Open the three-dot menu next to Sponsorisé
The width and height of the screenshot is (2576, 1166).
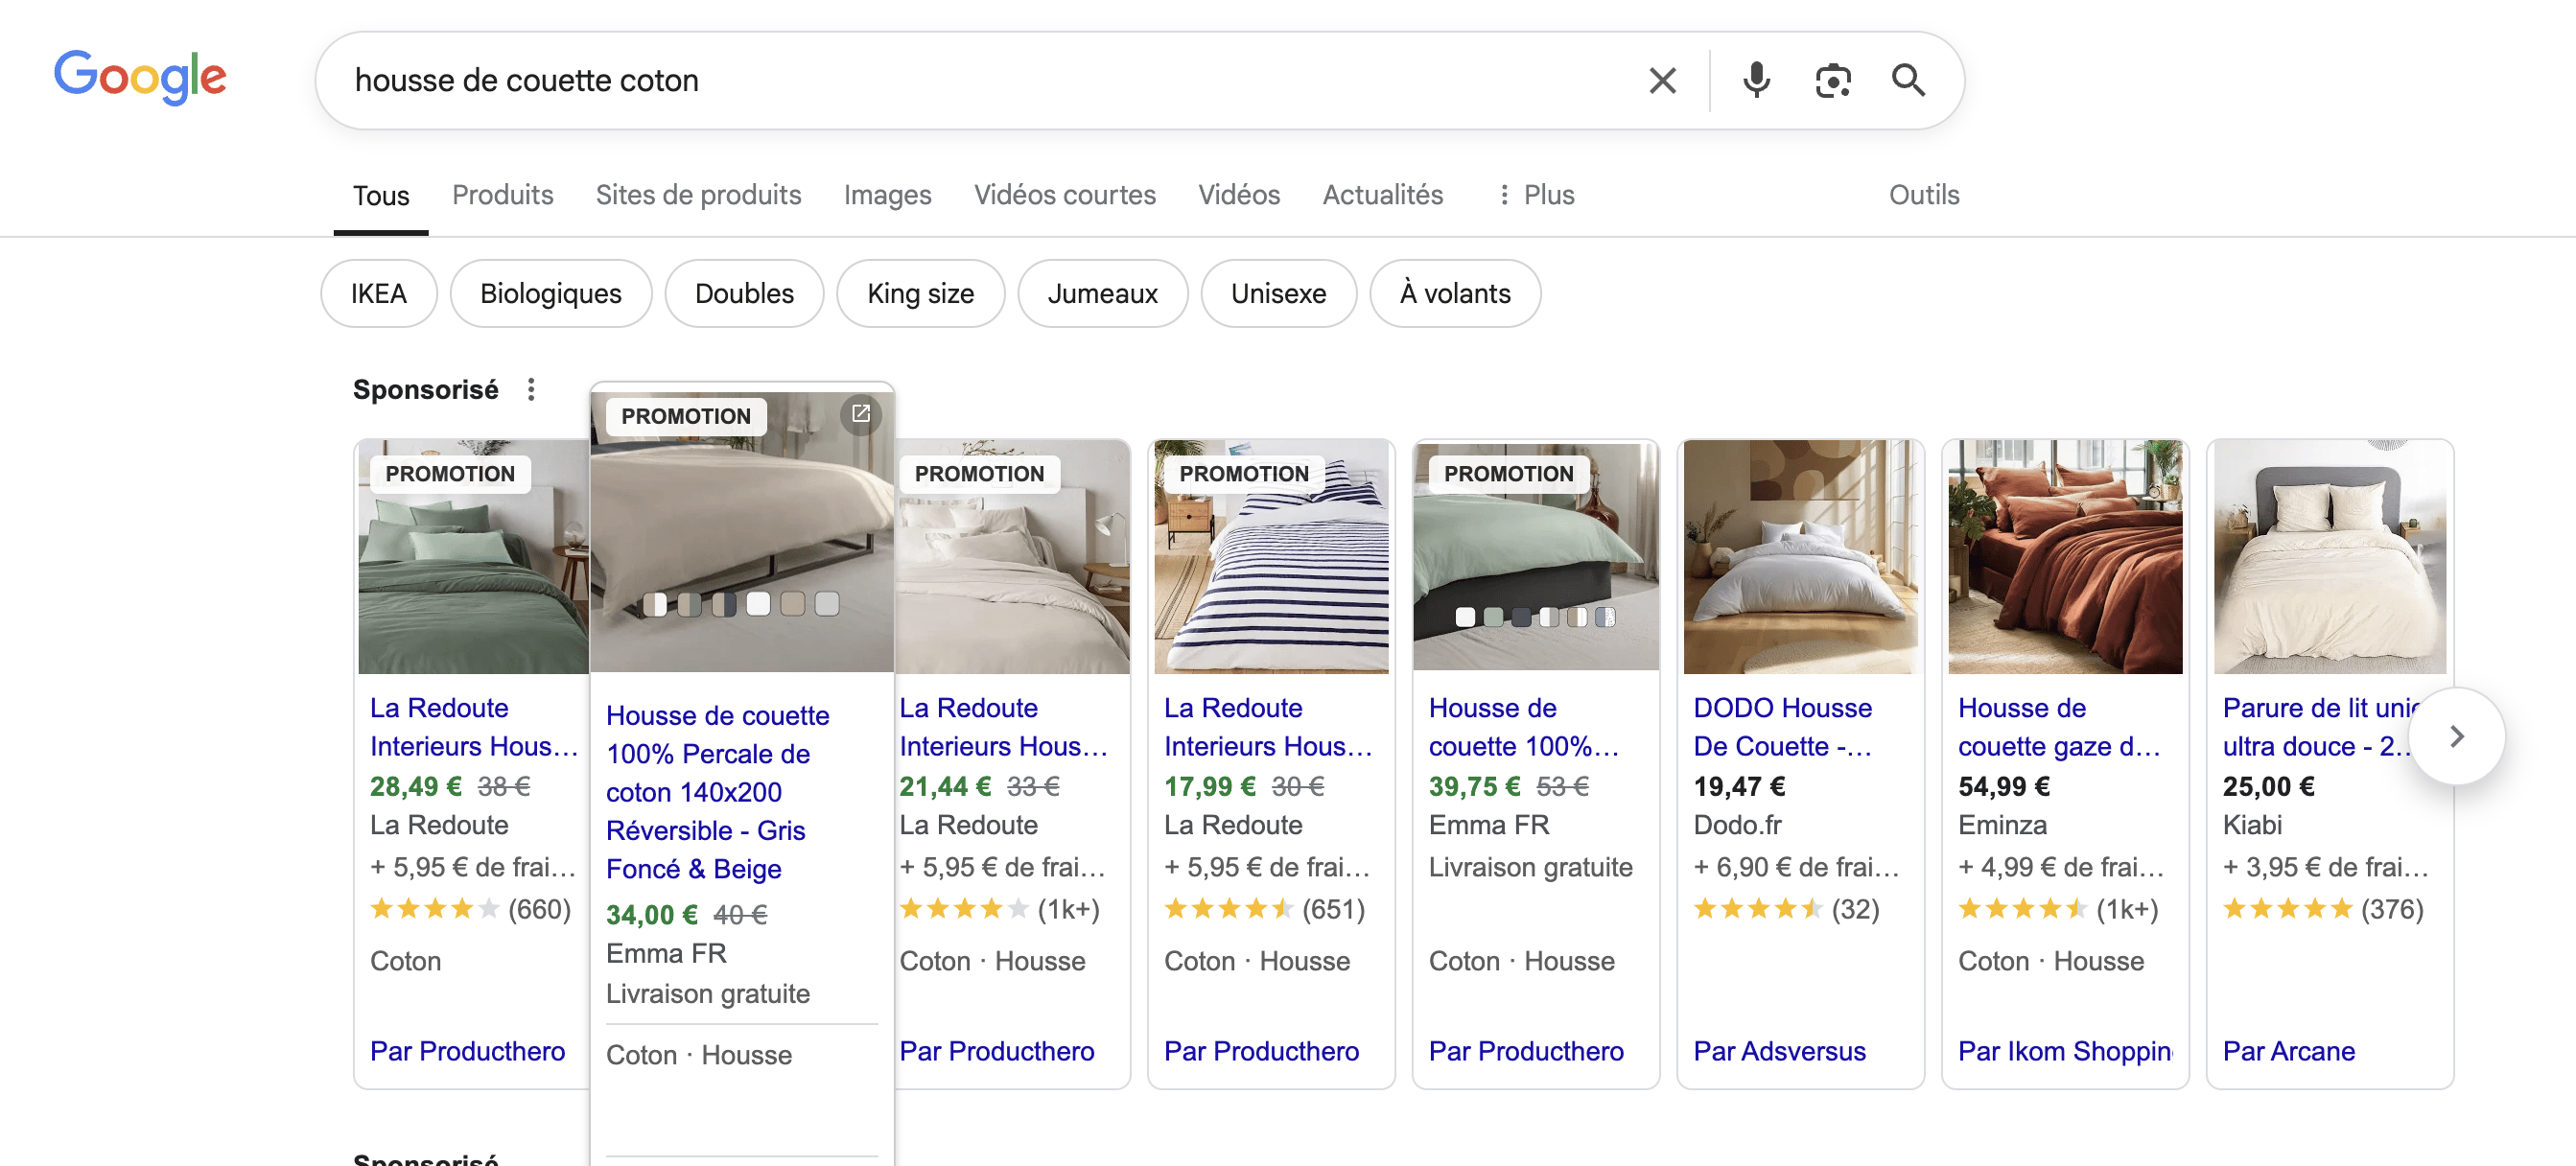531,389
